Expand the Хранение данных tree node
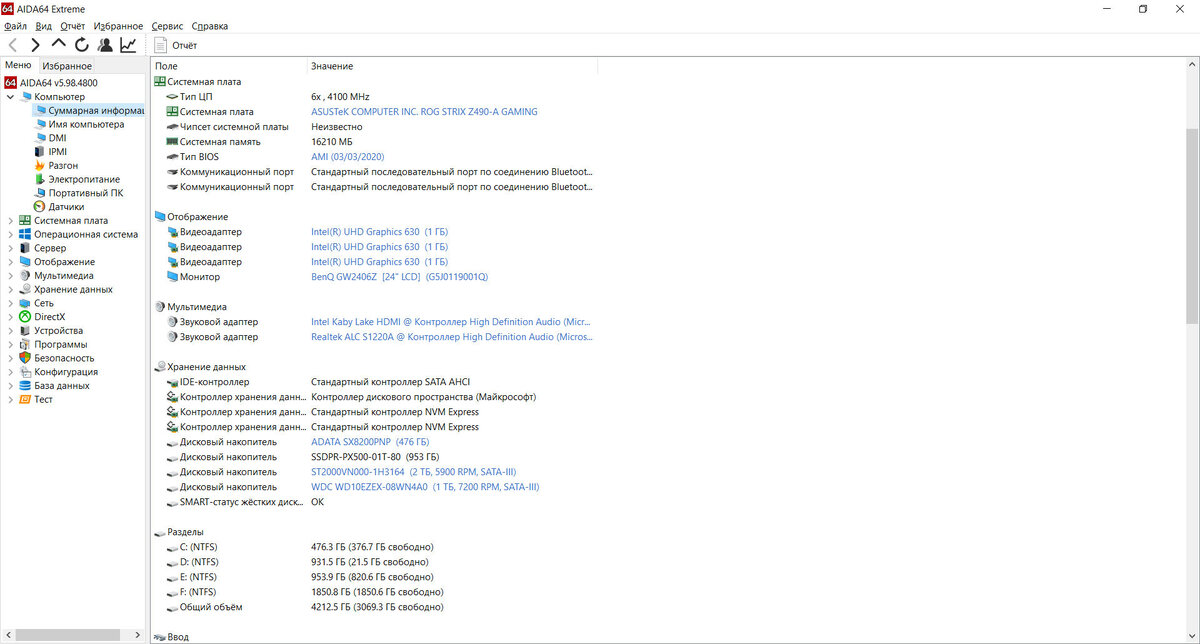1200x644 pixels. (x=10, y=290)
